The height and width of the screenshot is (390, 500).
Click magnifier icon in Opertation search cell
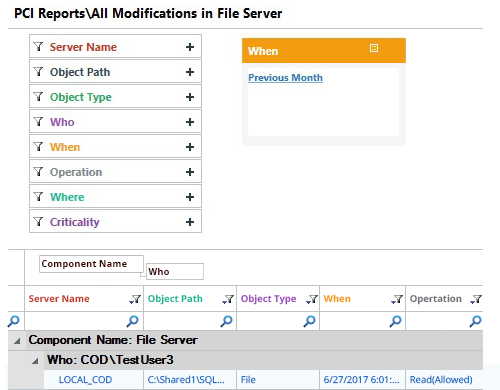click(476, 321)
